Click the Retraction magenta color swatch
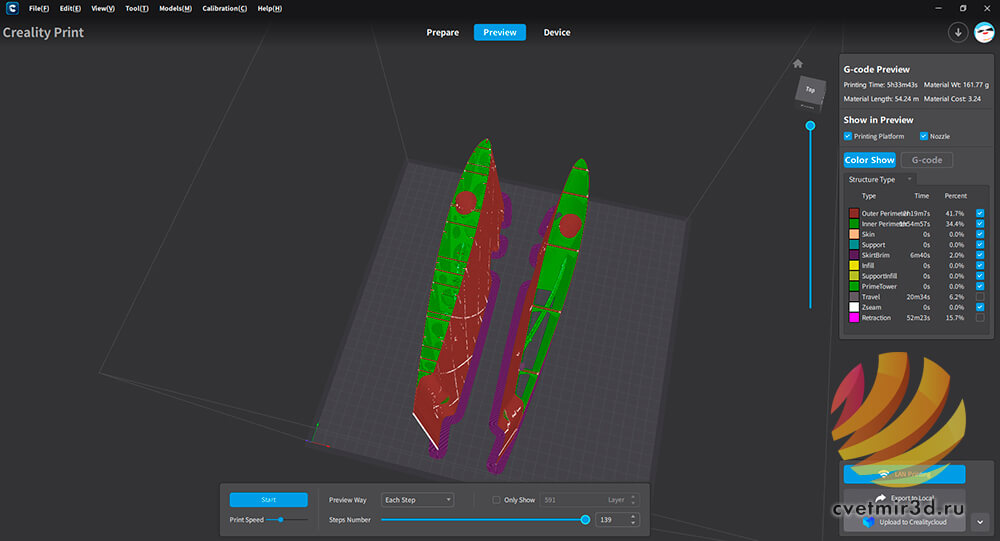Viewport: 1000px width, 541px height. coord(854,317)
